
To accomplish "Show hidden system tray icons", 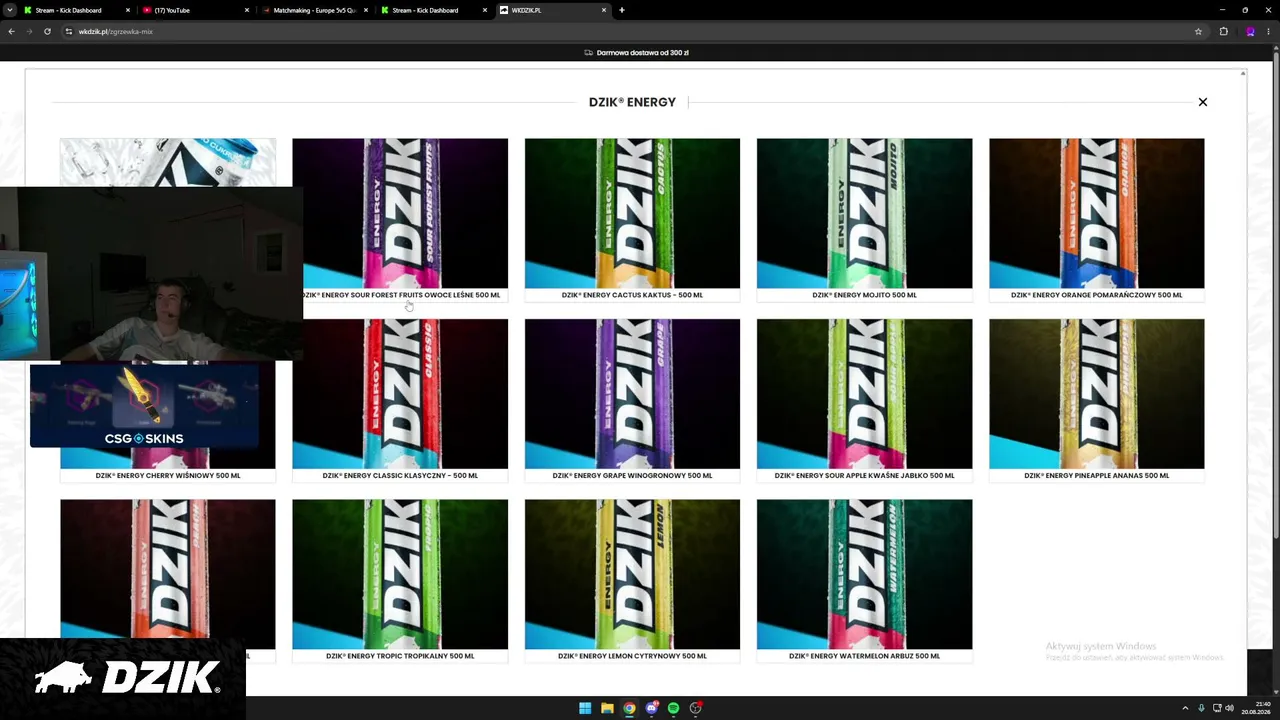I will coord(1185,708).
